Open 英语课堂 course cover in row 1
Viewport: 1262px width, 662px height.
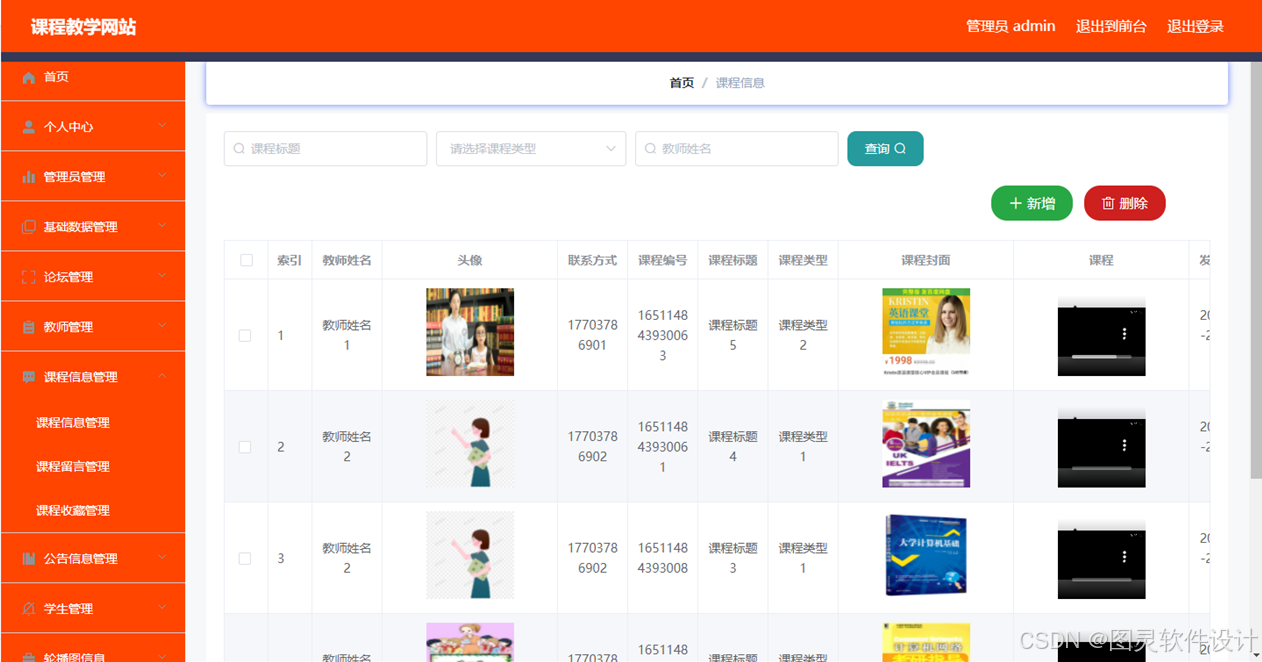click(x=926, y=332)
